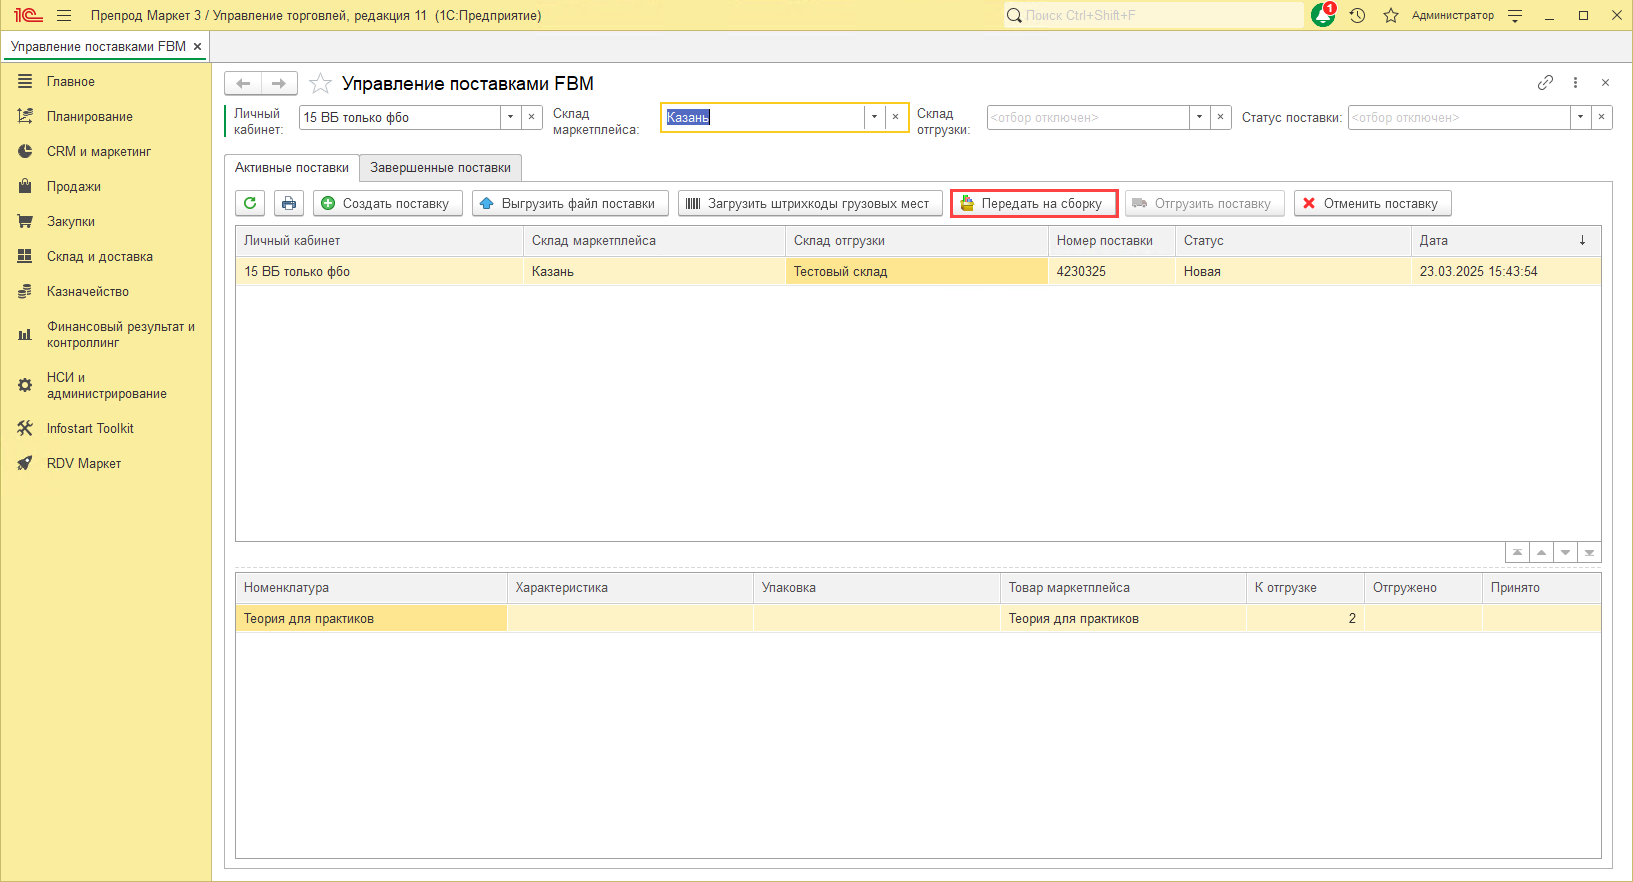1633x882 pixels.
Task: Move to the last row of the list
Action: click(x=1589, y=552)
